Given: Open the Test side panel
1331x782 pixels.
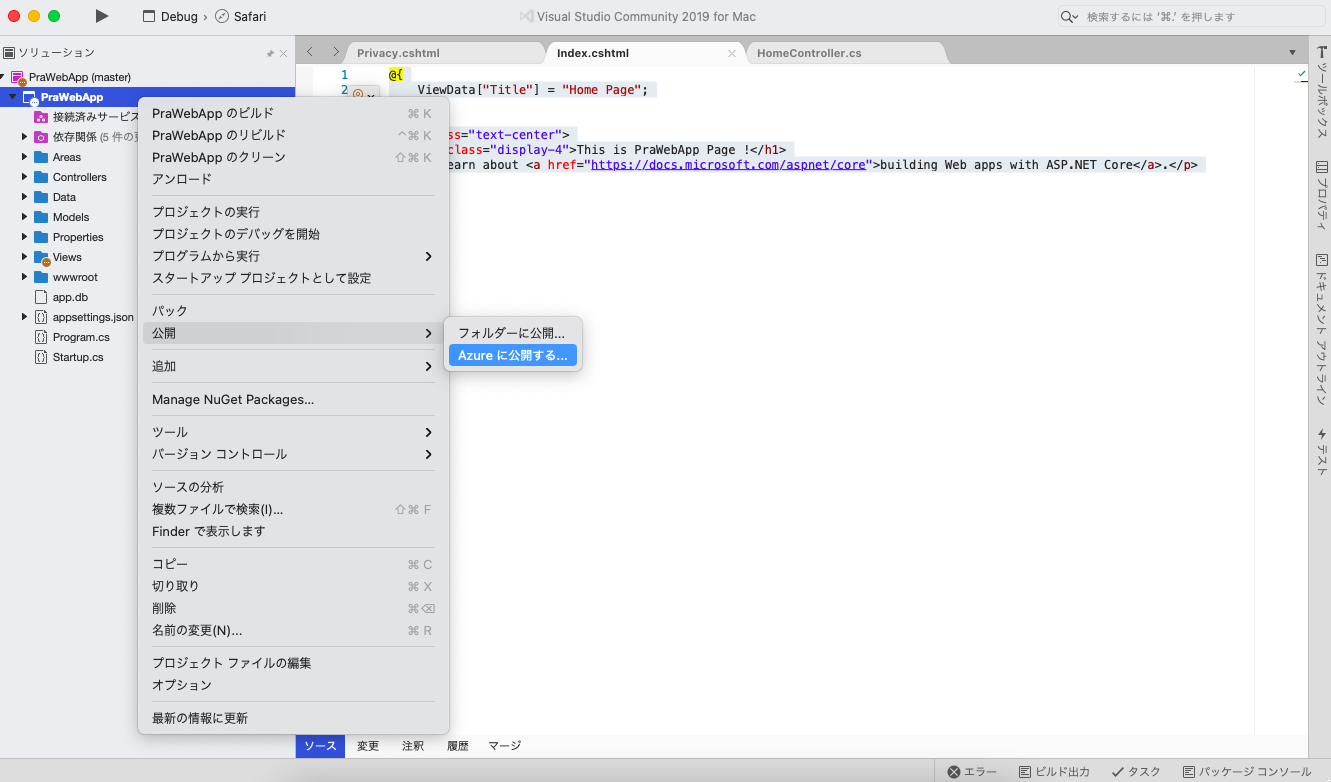Looking at the screenshot, I should pos(1321,450).
